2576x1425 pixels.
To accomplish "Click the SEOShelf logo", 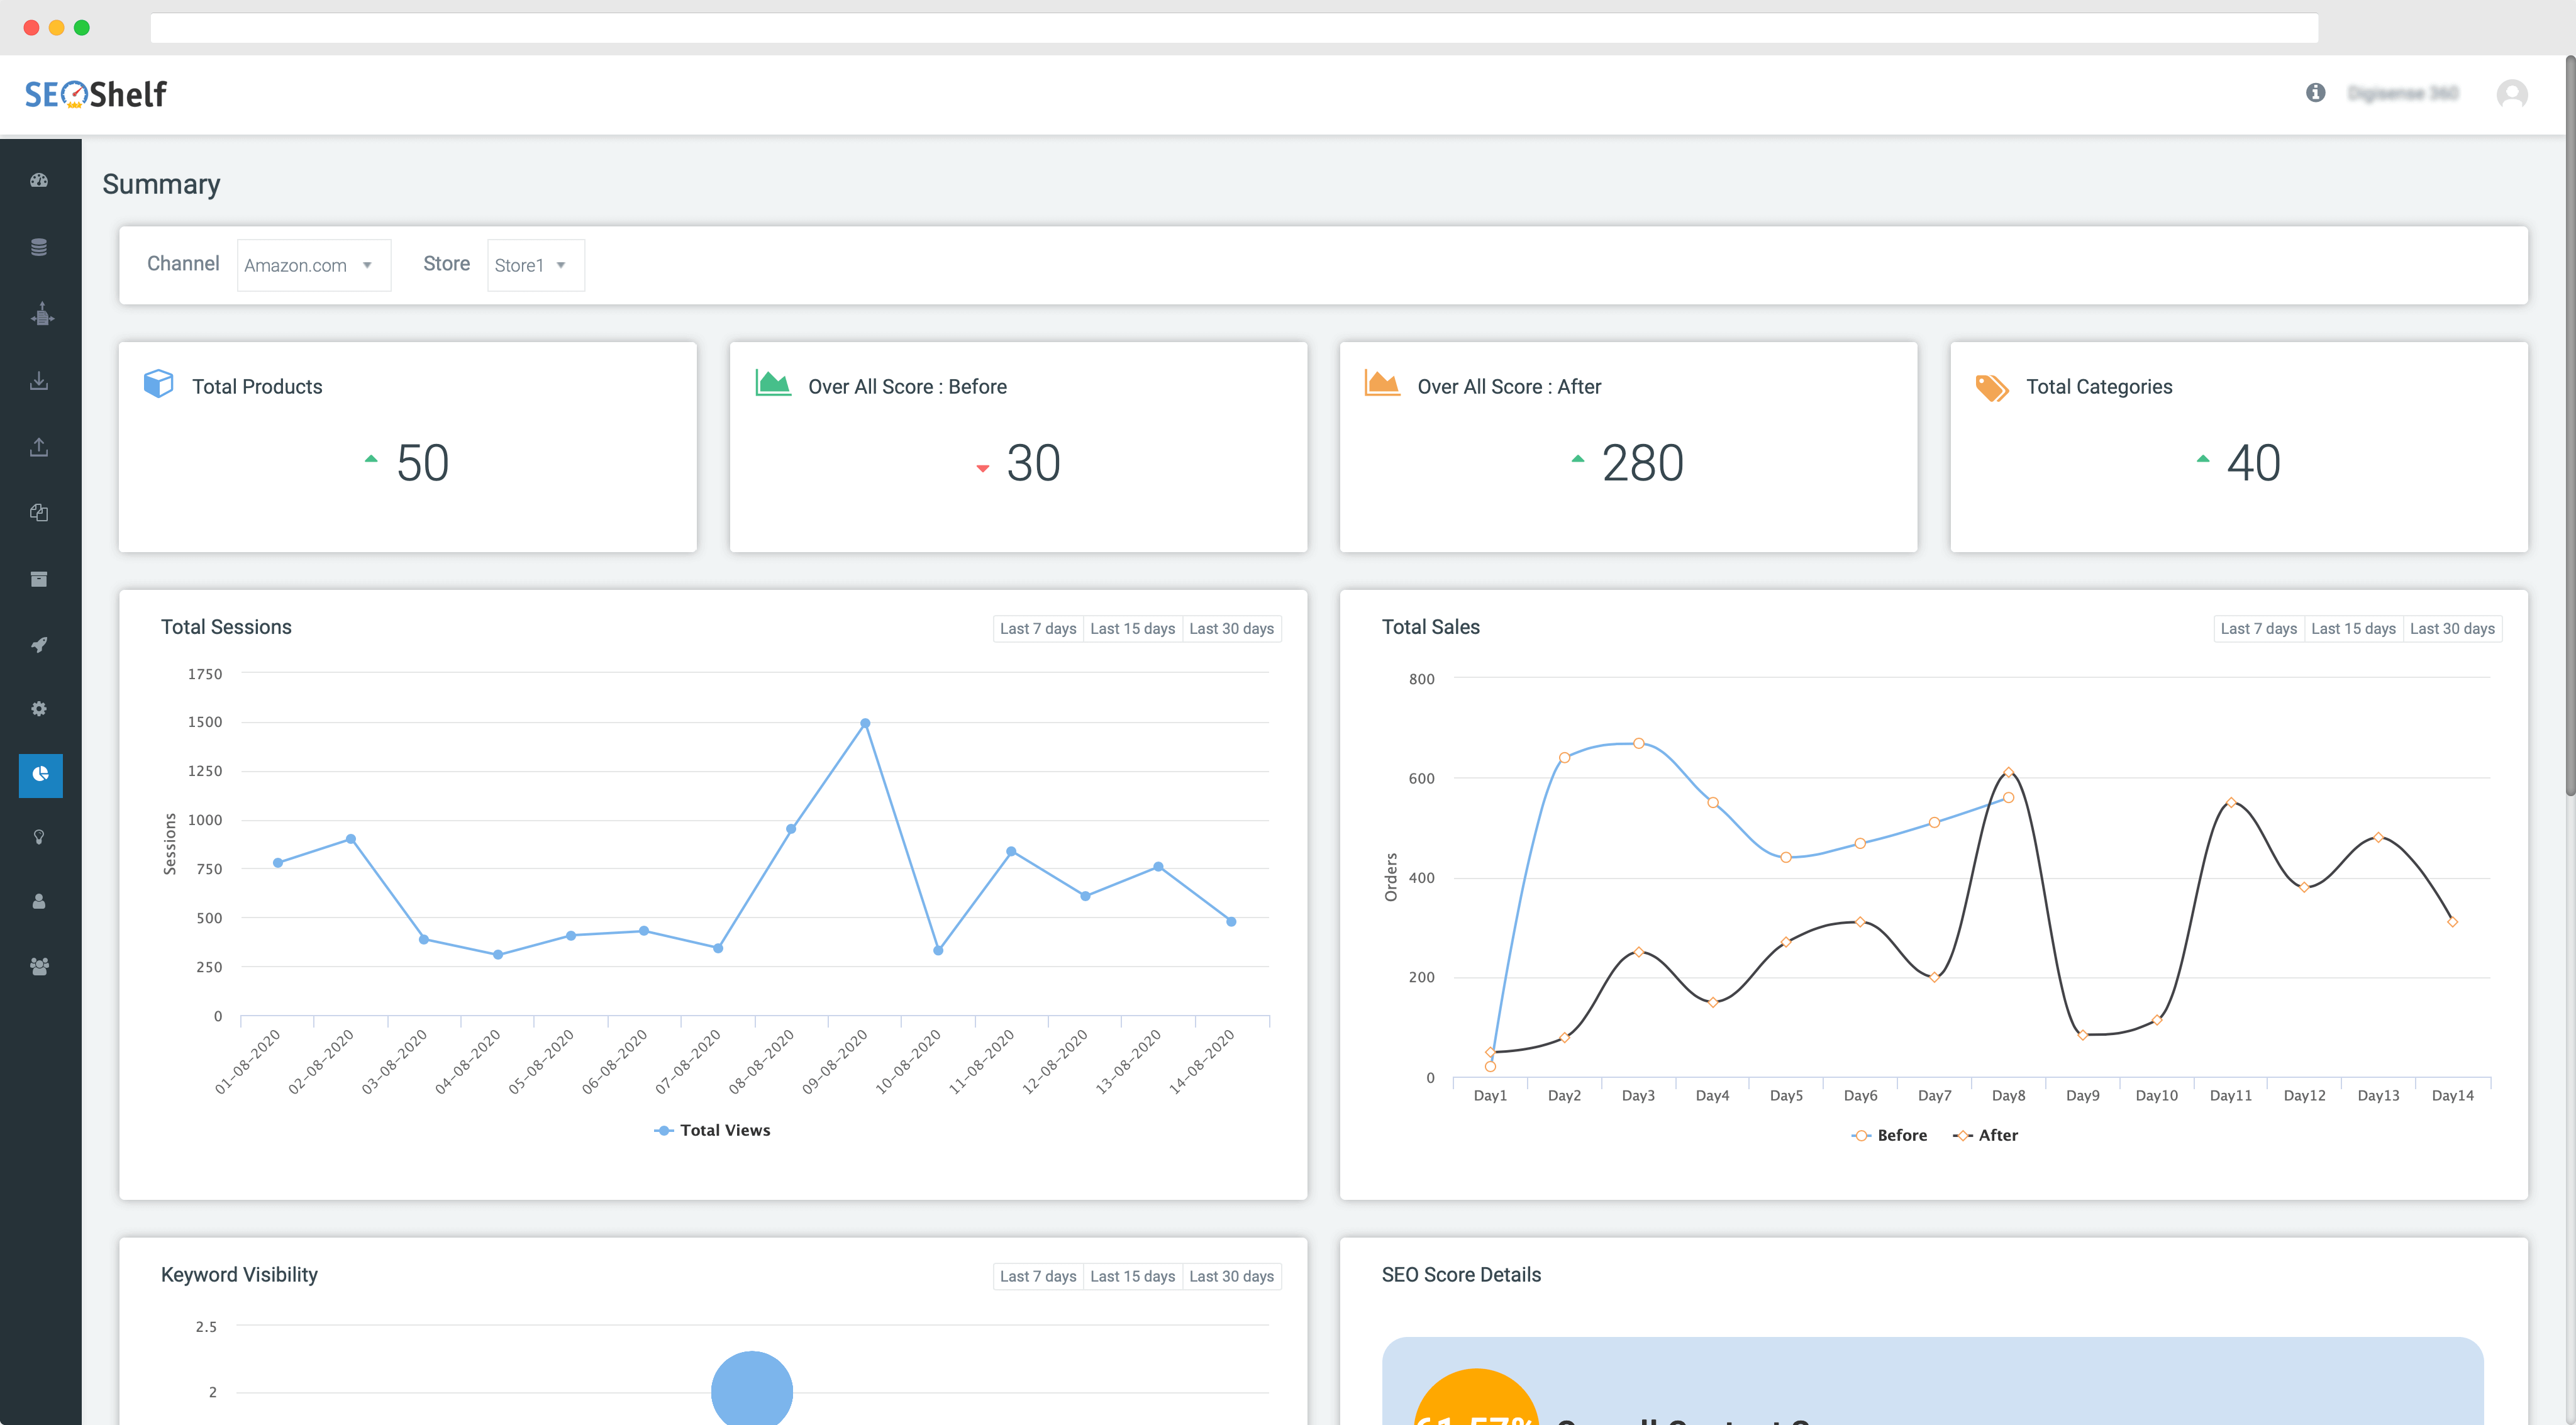I will pos(96,94).
